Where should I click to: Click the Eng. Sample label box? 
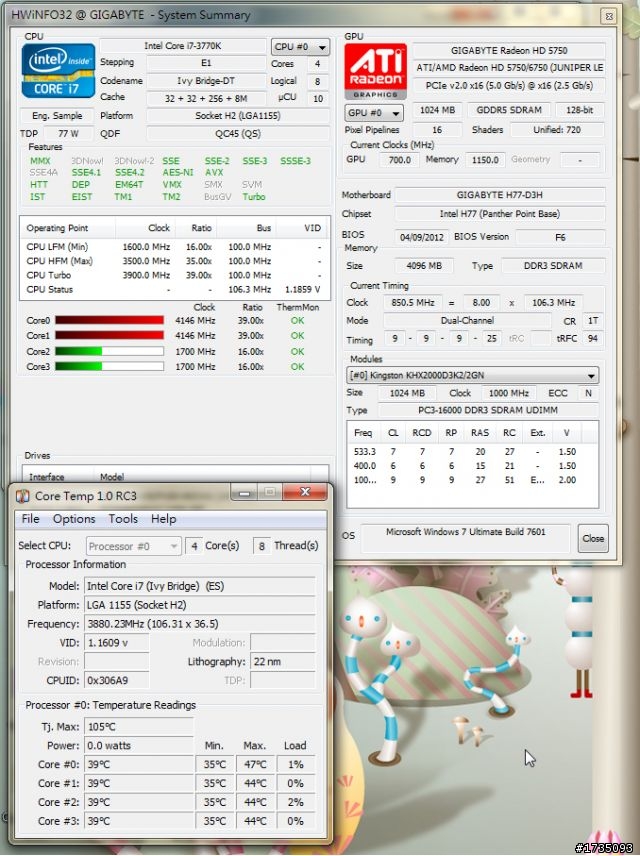click(57, 116)
